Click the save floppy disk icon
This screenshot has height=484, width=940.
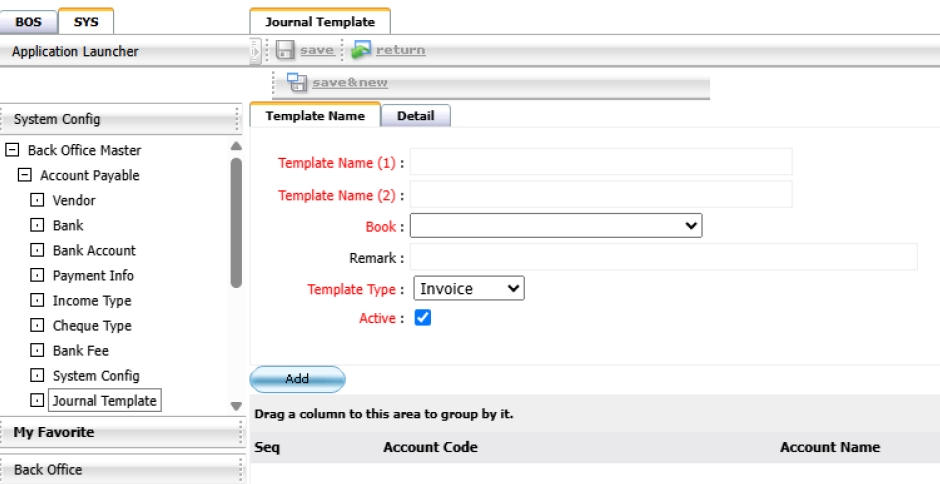[285, 50]
